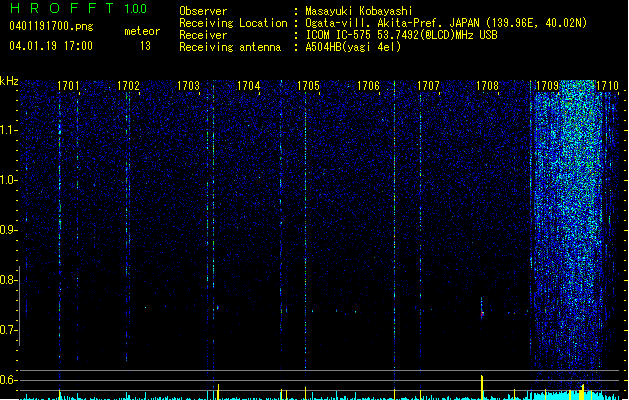Click the 0.7 kHz axis value

[8, 330]
